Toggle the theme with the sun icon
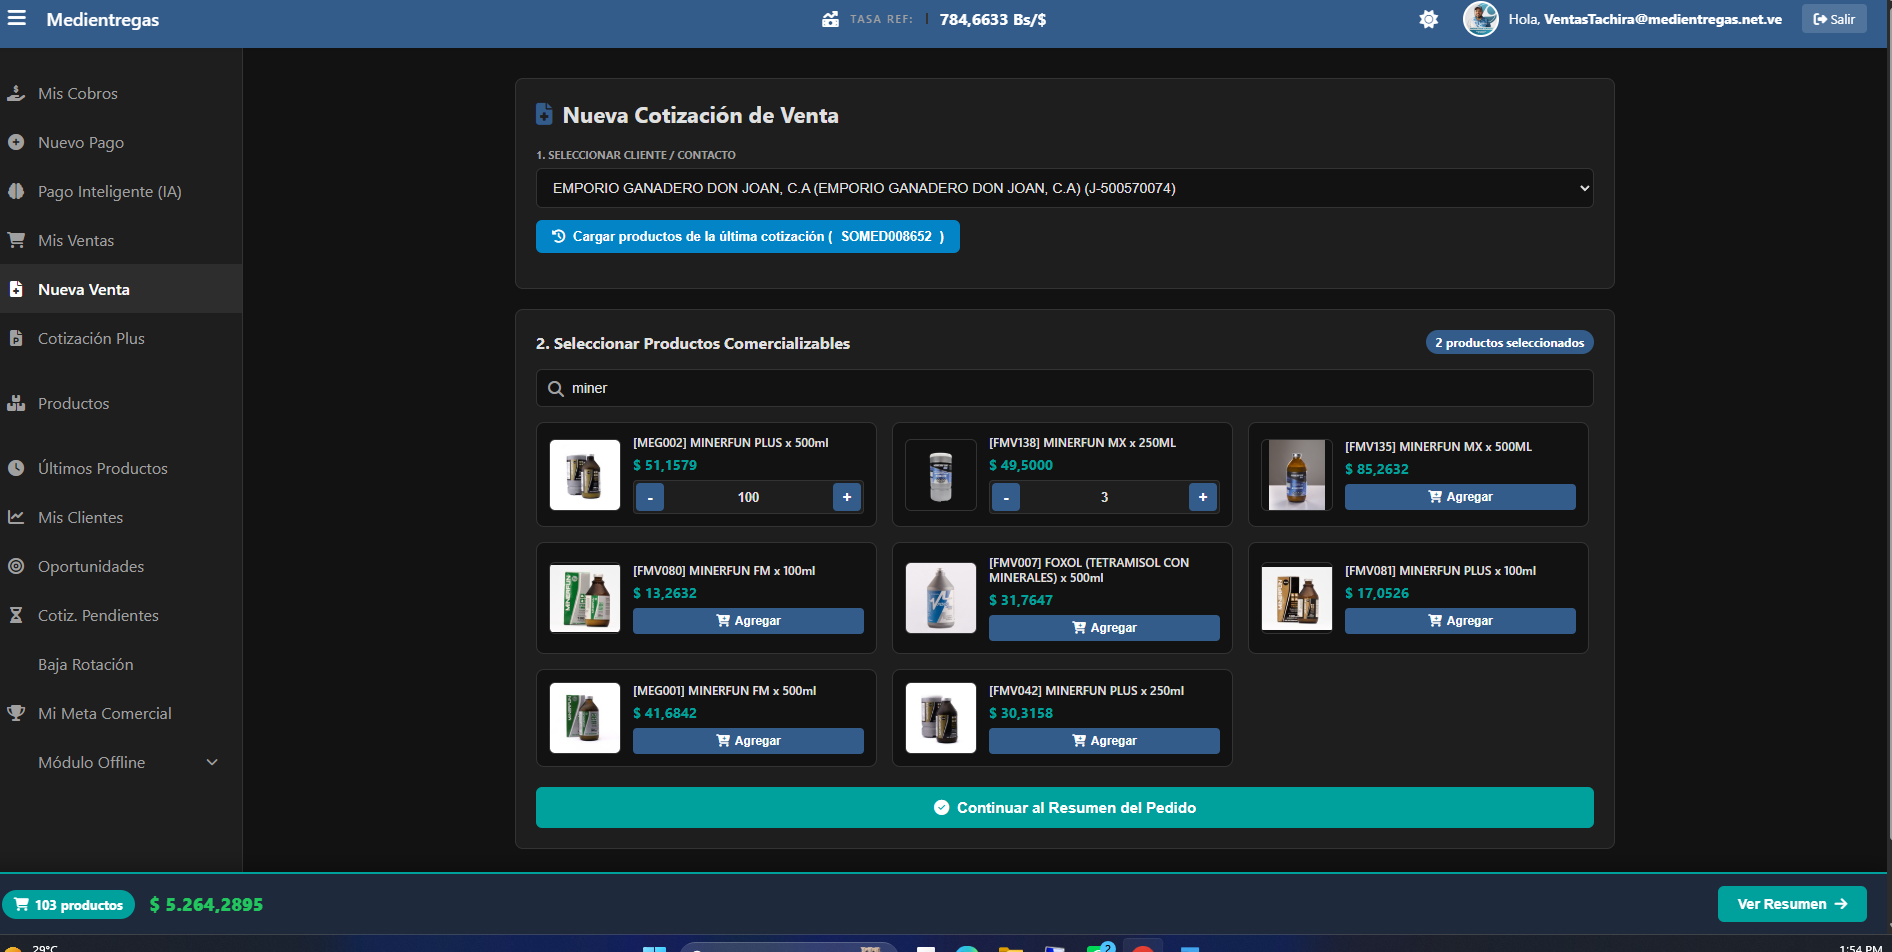Viewport: 1892px width, 952px height. click(1429, 19)
